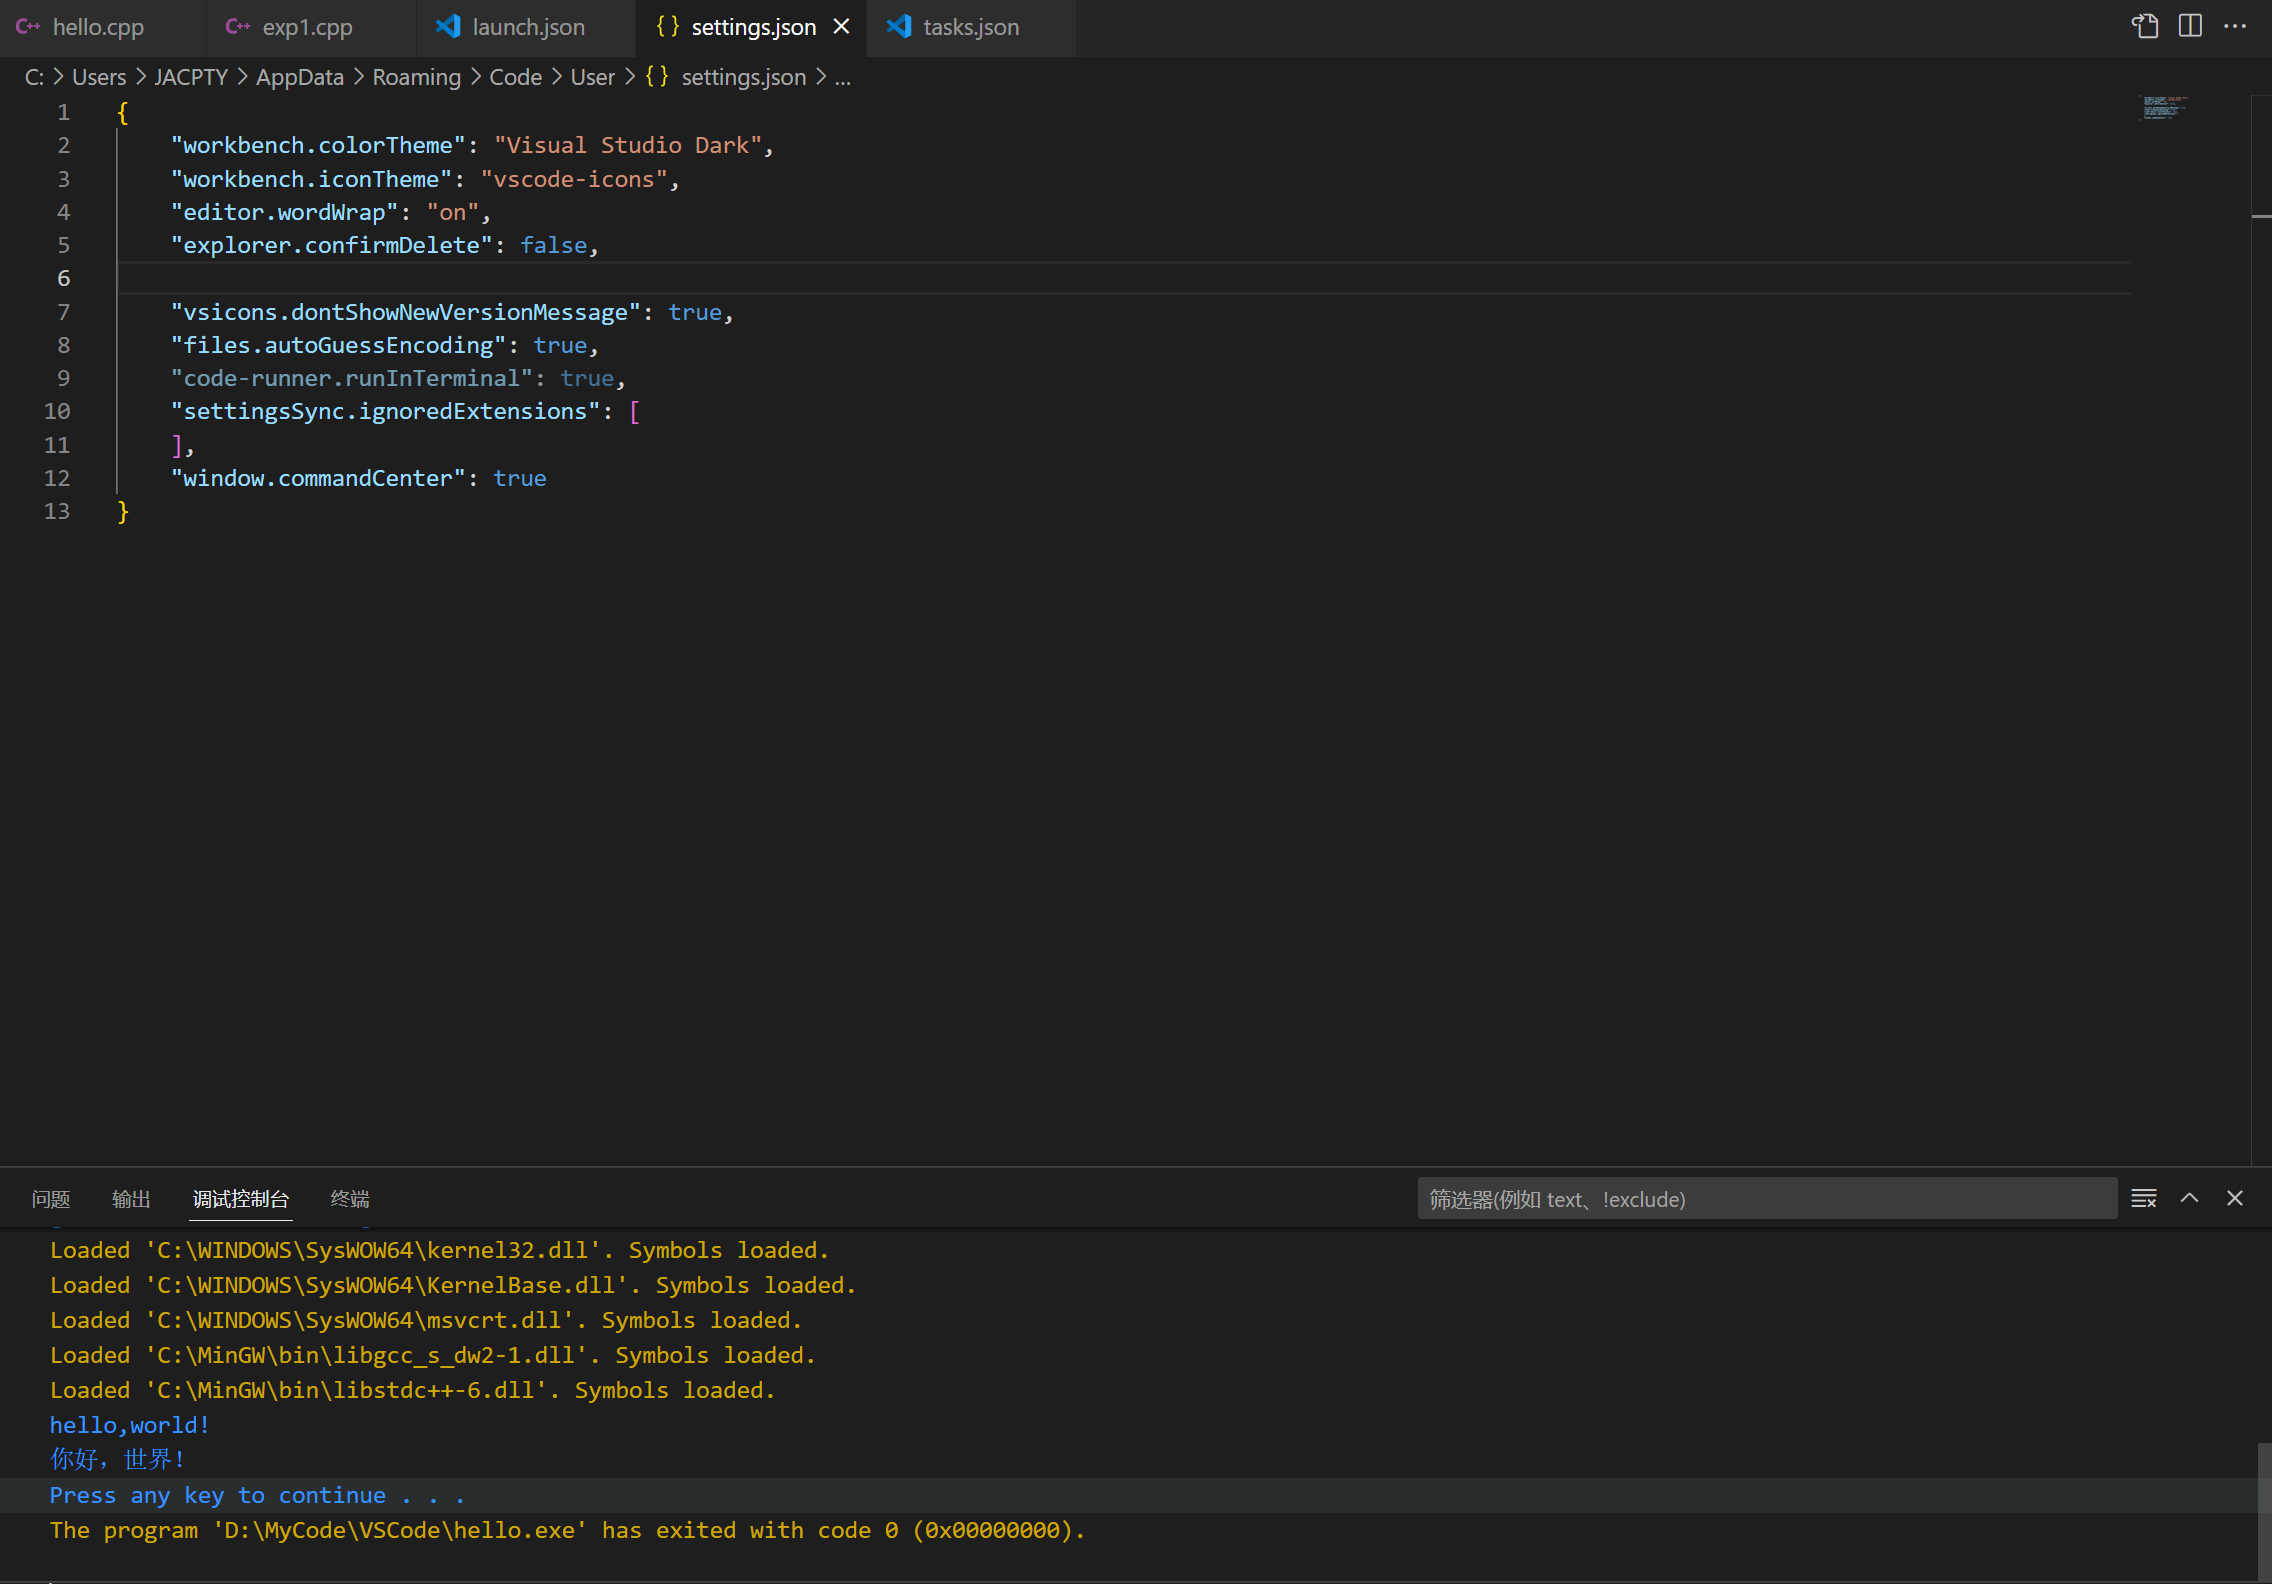Open the 问题 problems panel tab
2272x1584 pixels.
tap(50, 1199)
